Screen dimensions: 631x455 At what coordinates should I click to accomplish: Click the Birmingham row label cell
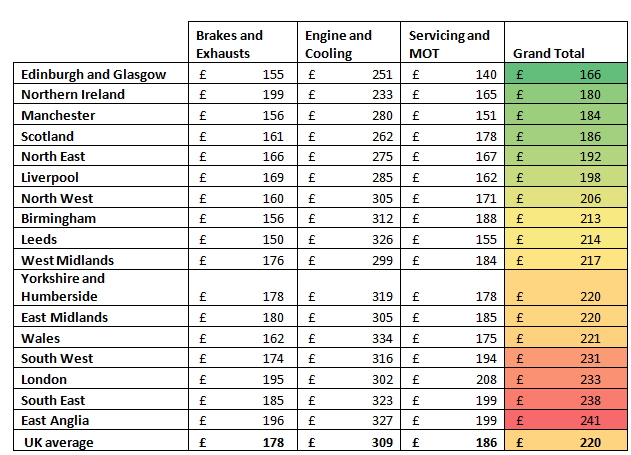point(103,218)
